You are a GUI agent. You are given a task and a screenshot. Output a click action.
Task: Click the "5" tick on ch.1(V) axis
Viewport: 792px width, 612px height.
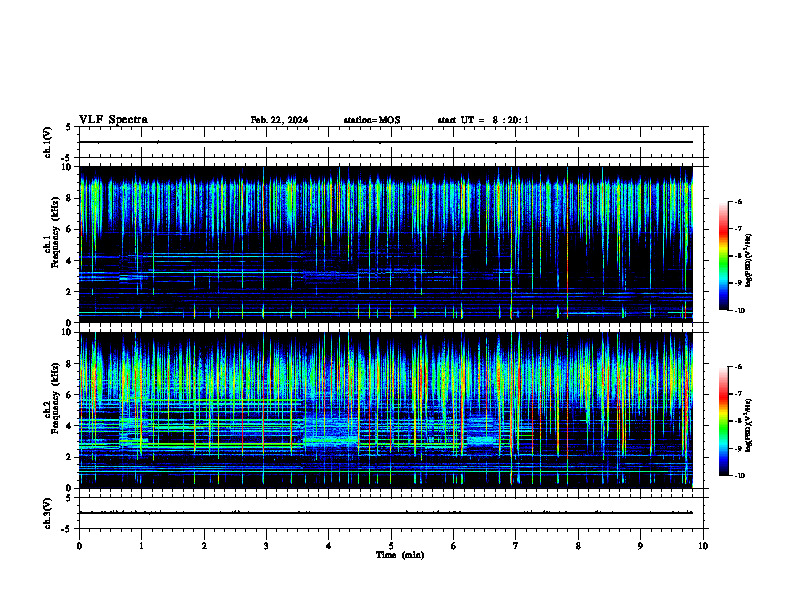click(69, 127)
